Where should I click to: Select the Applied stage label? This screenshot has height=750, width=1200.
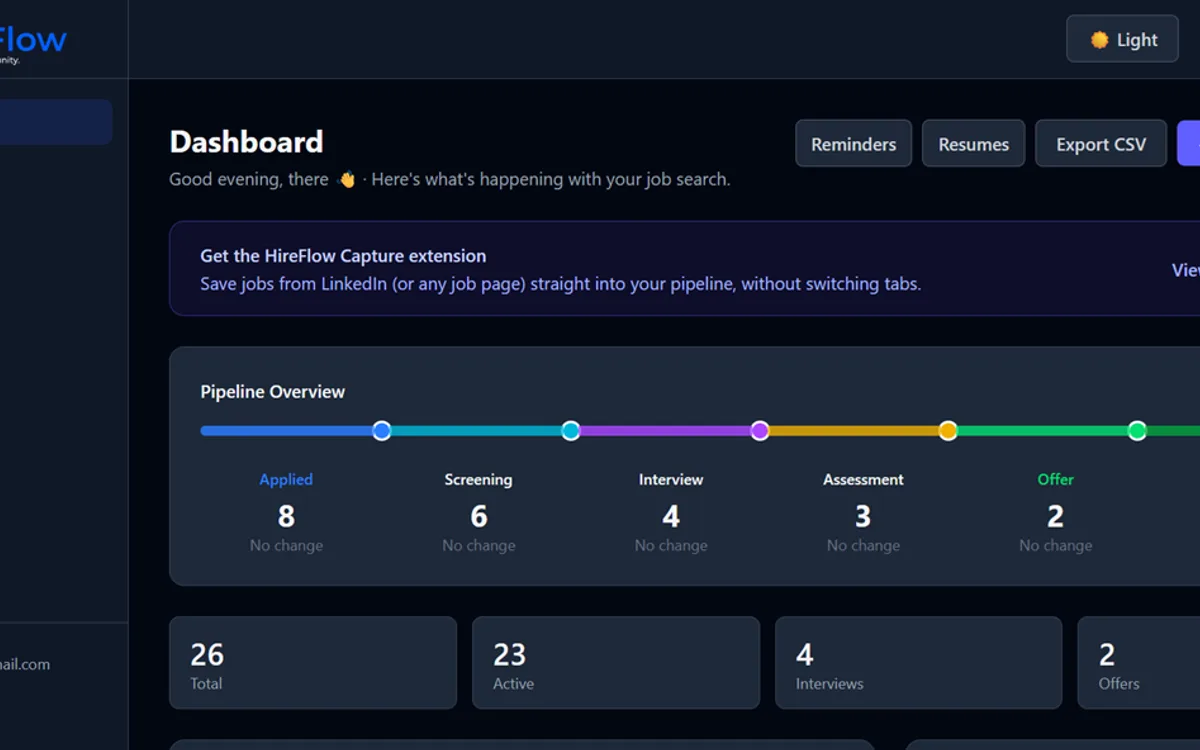click(x=286, y=480)
